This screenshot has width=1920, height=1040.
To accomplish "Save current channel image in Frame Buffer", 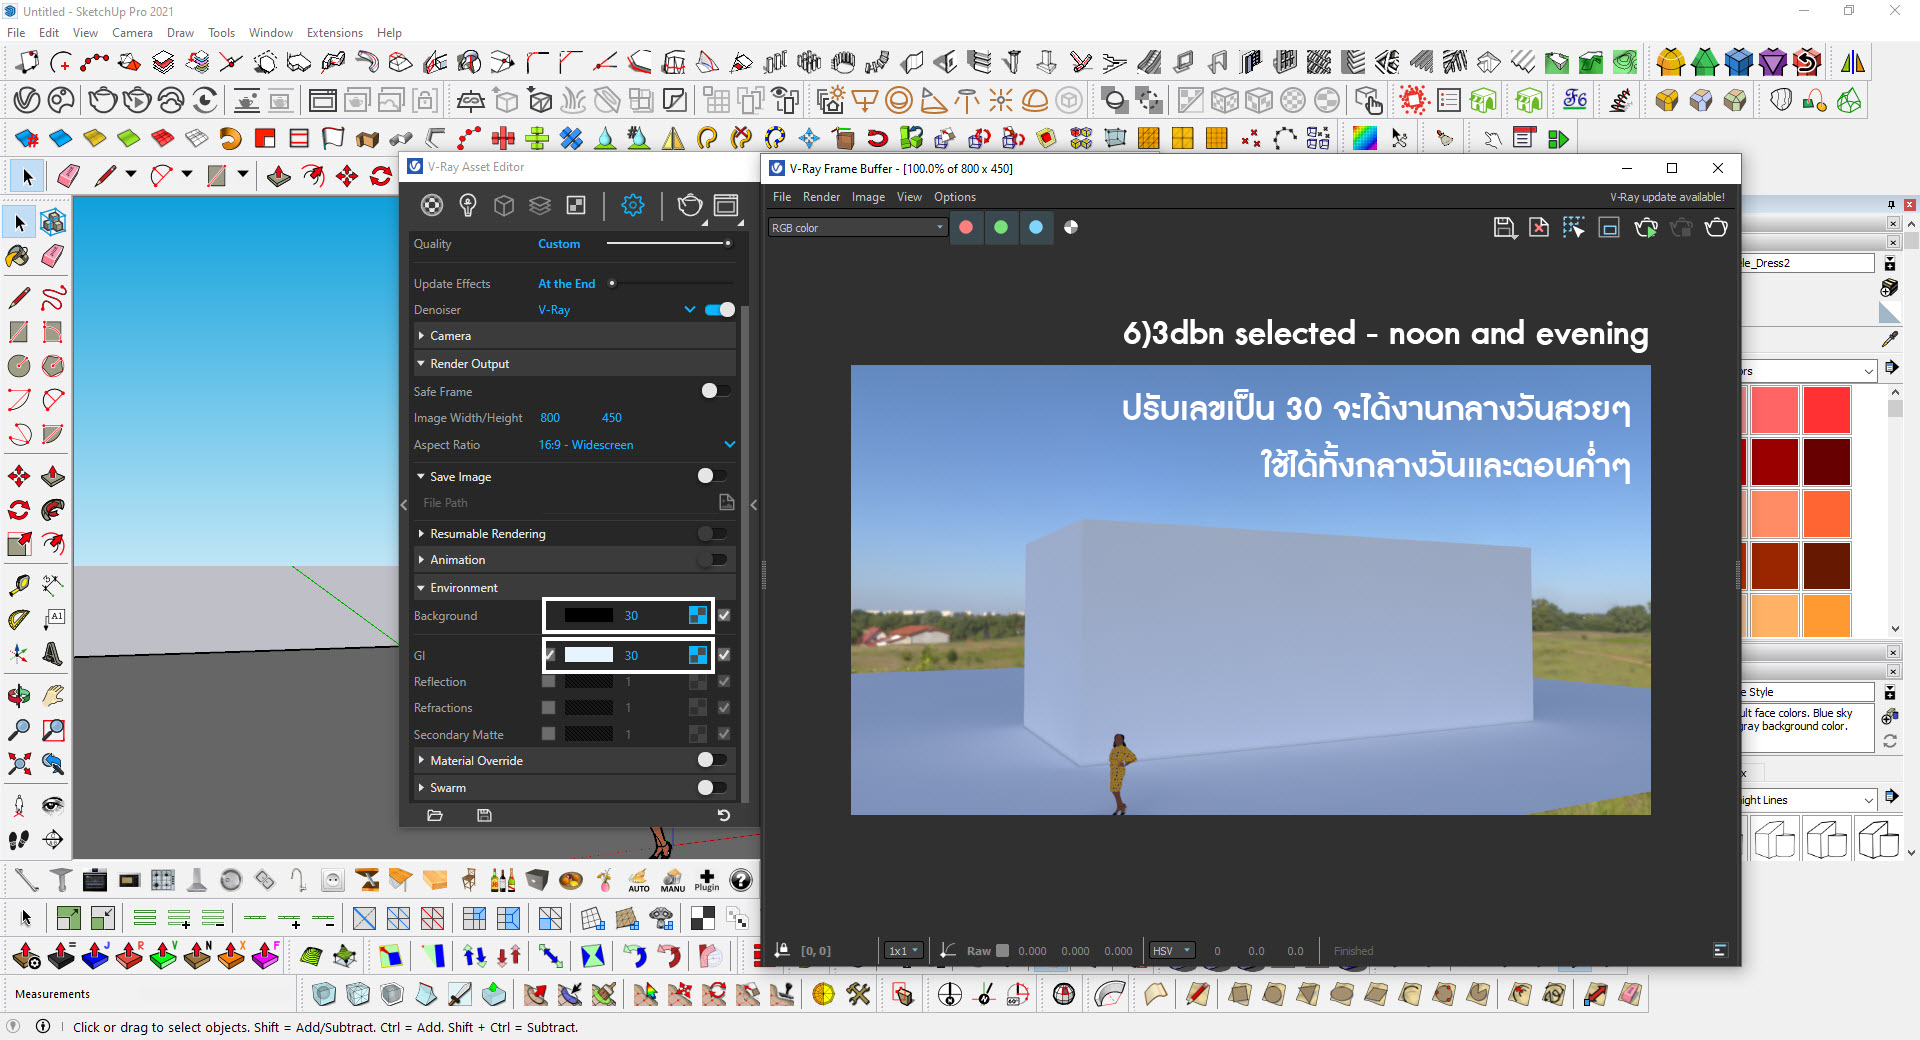I will (x=1504, y=228).
